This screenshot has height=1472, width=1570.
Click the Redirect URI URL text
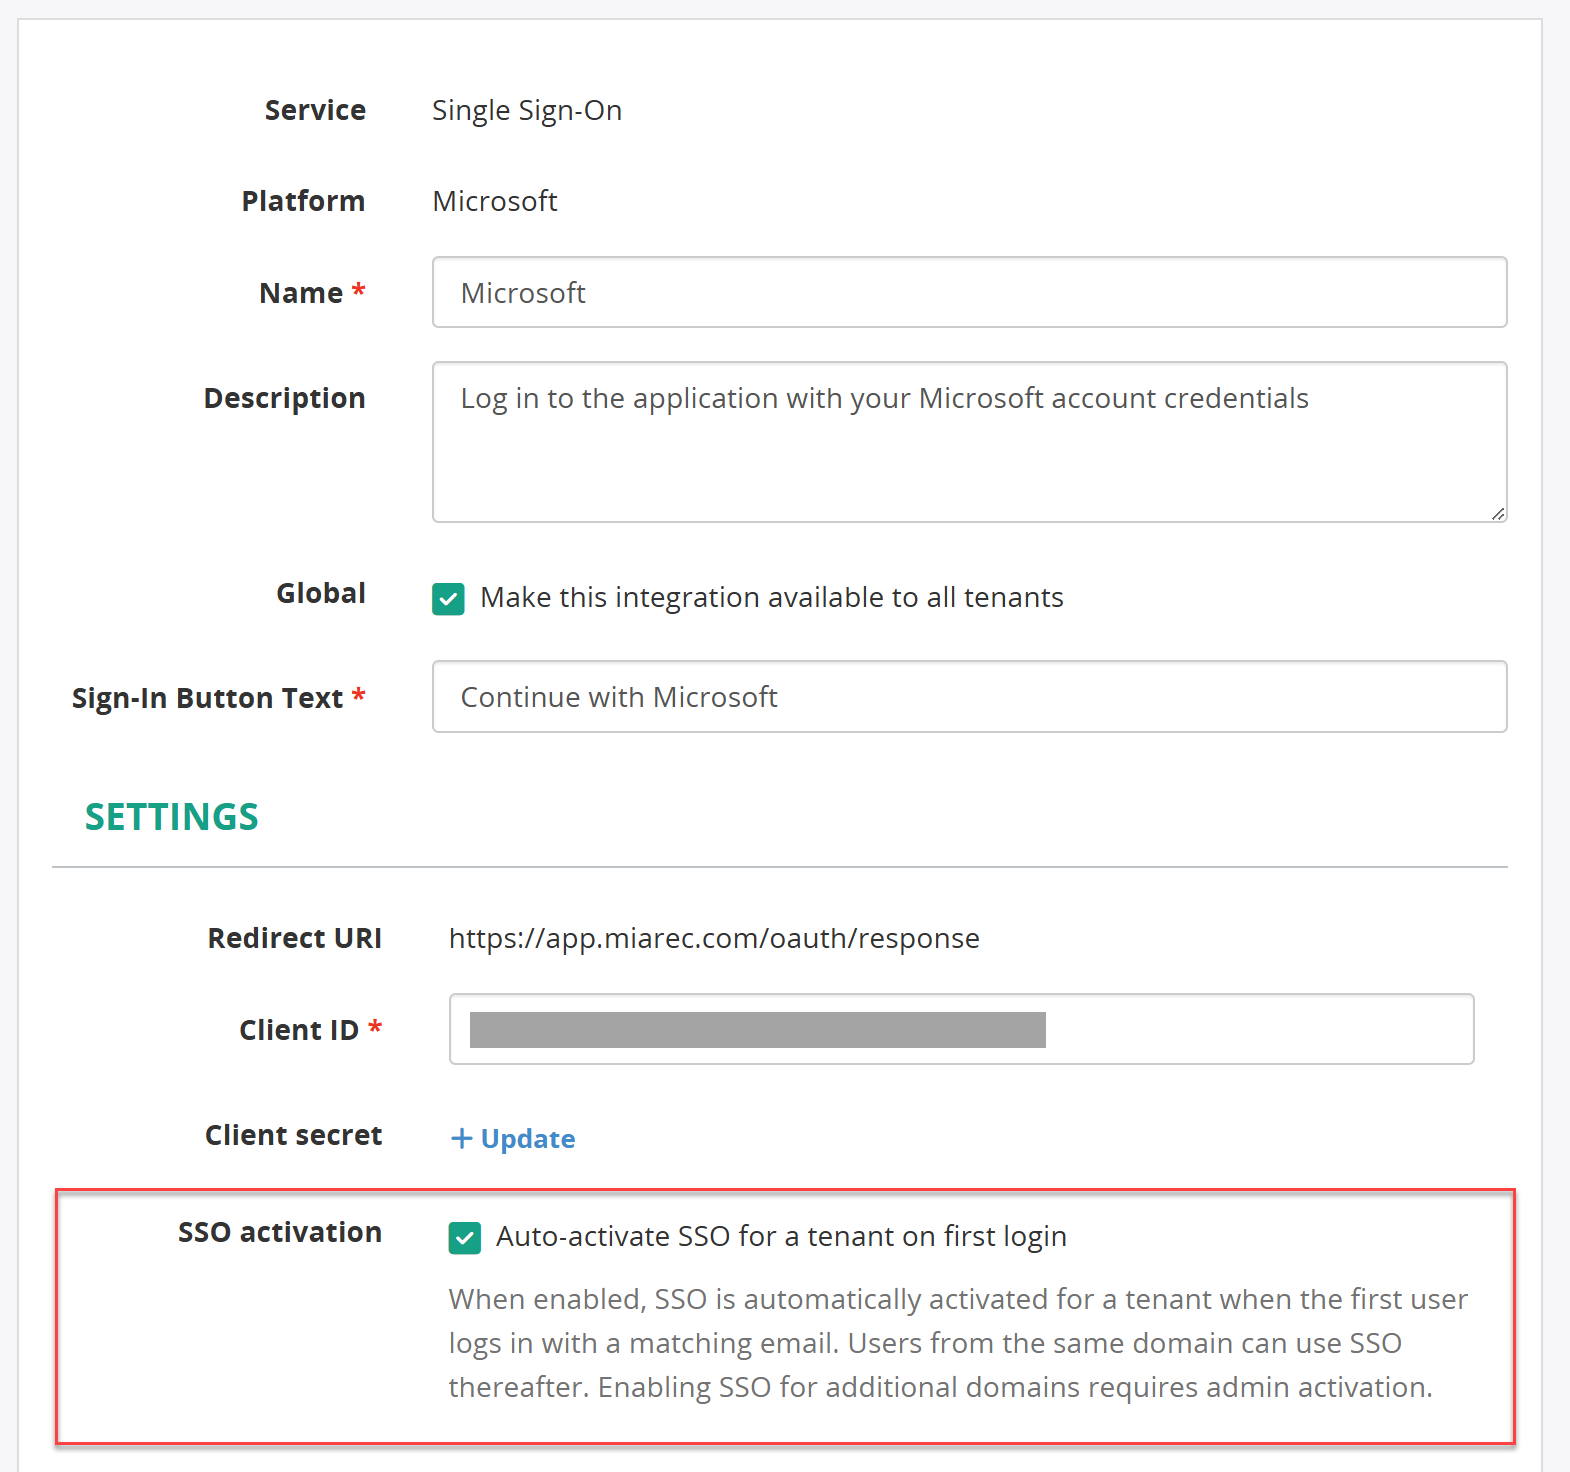[714, 938]
